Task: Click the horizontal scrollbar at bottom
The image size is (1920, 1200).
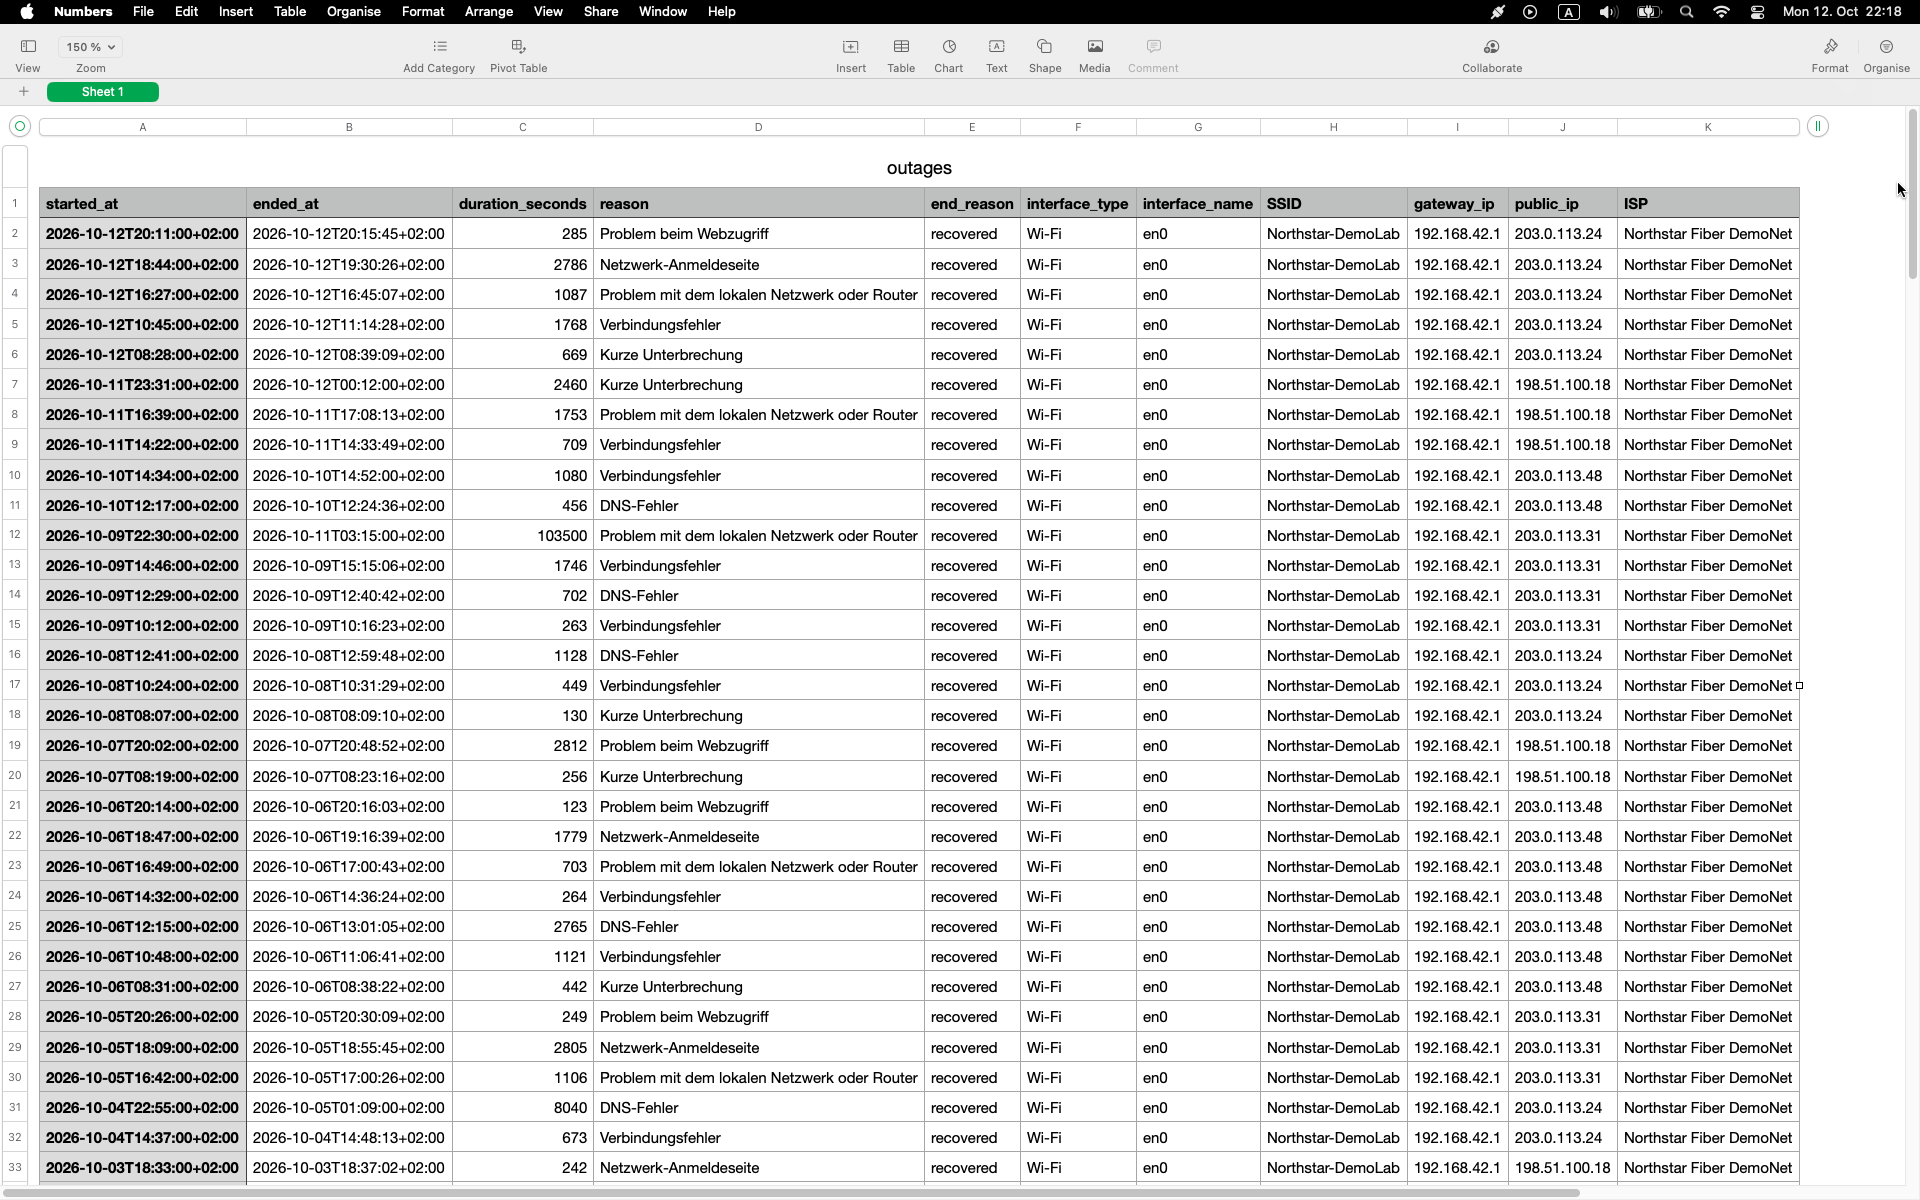Action: click(x=790, y=1193)
